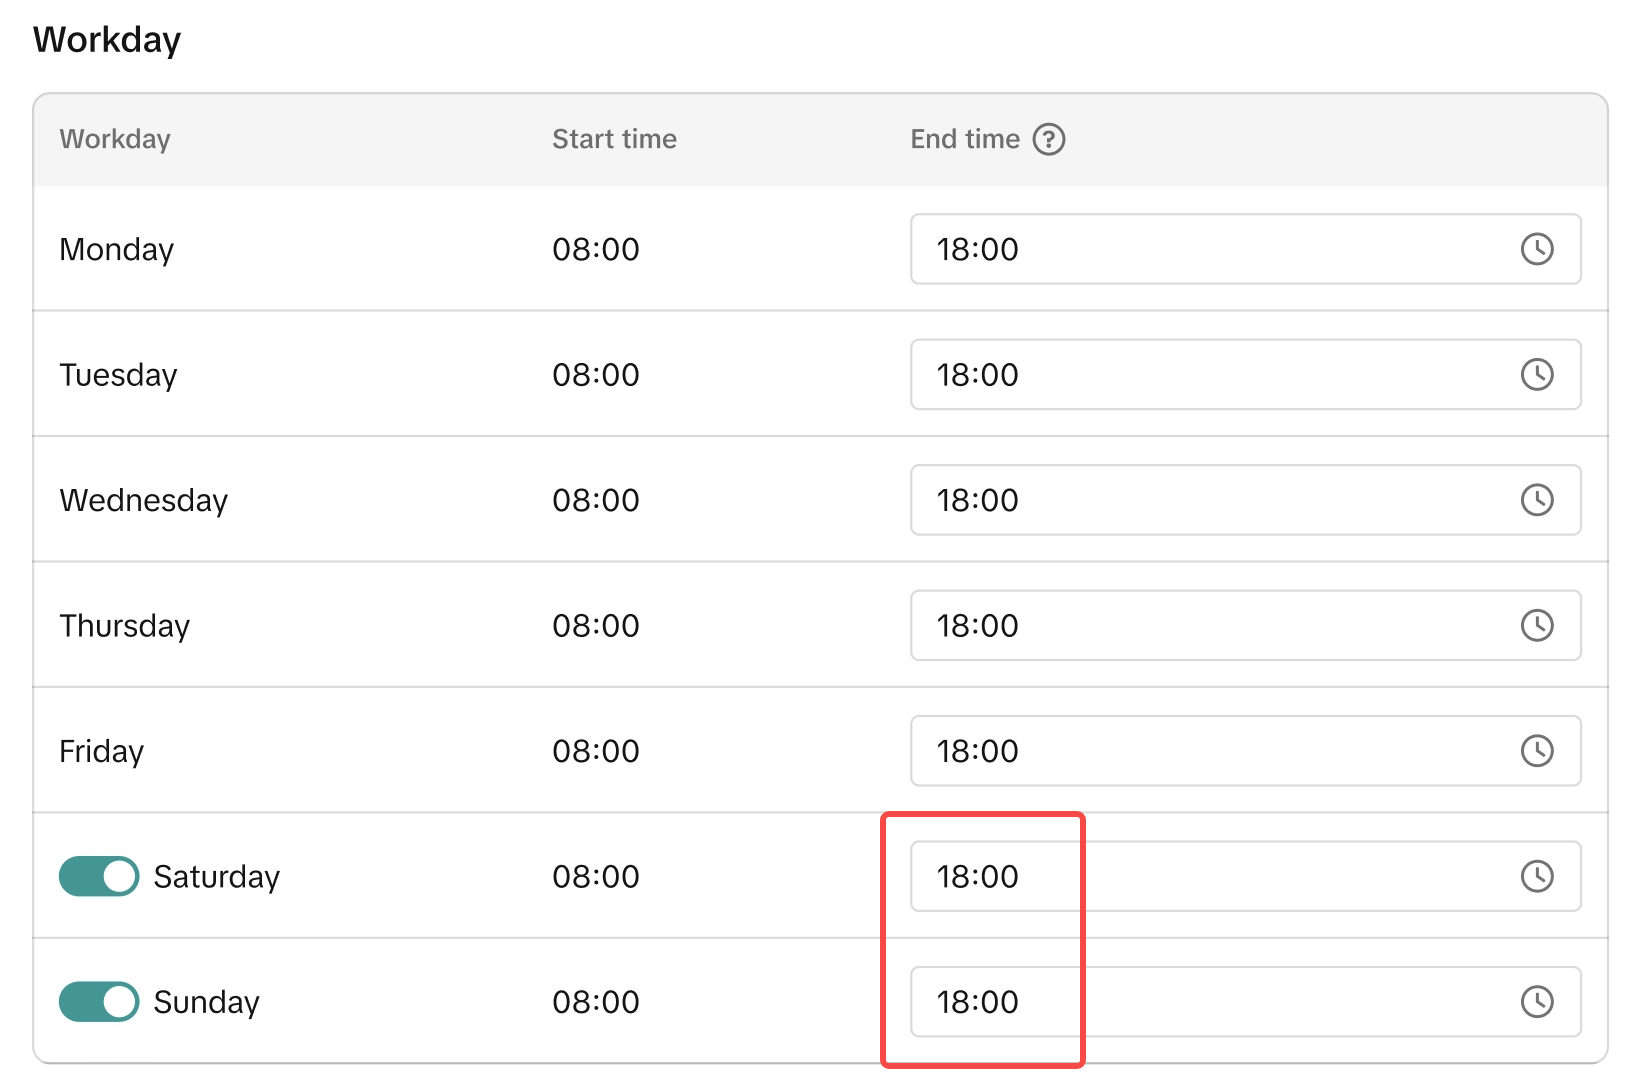
Task: Open Monday end time clock picker
Action: (1536, 249)
